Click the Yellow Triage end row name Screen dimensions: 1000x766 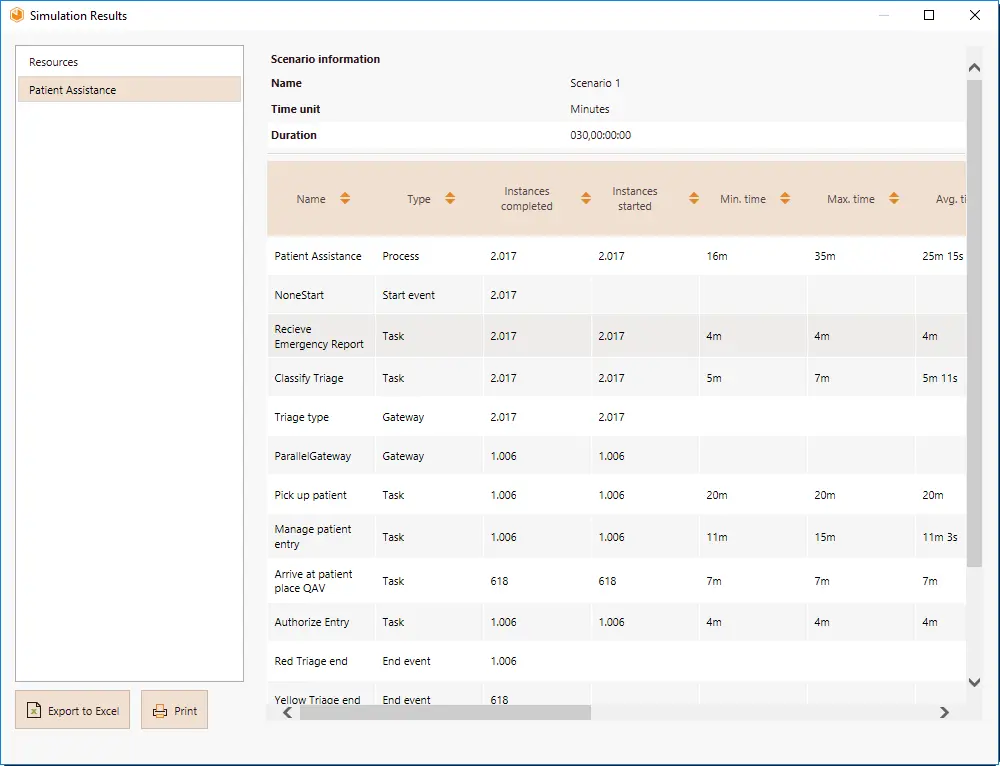tap(317, 700)
